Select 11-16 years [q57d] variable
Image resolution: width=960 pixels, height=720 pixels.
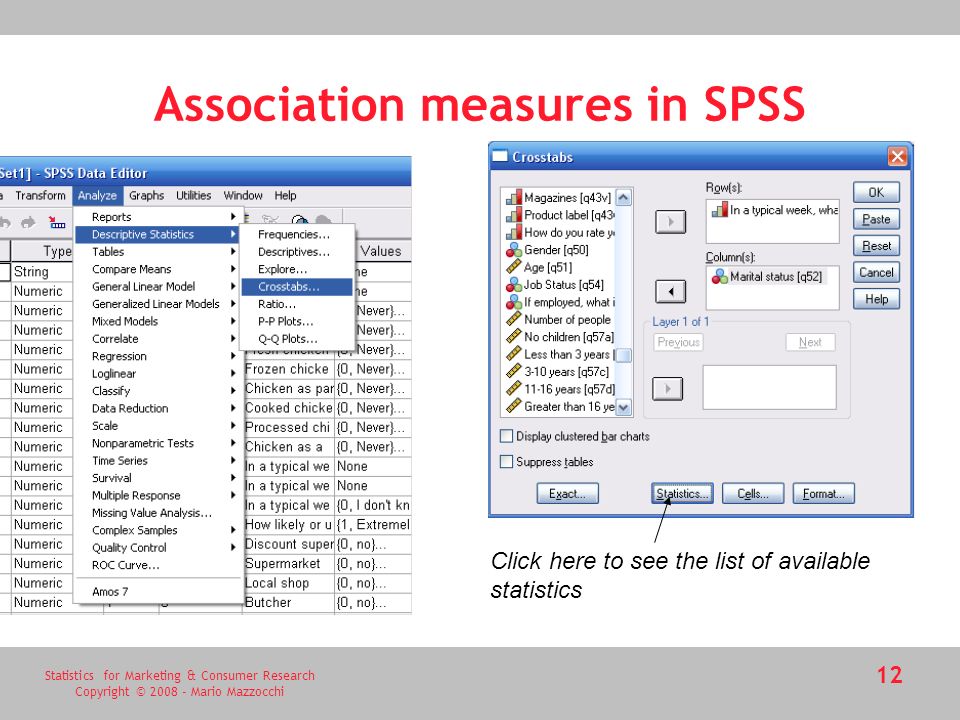(559, 389)
